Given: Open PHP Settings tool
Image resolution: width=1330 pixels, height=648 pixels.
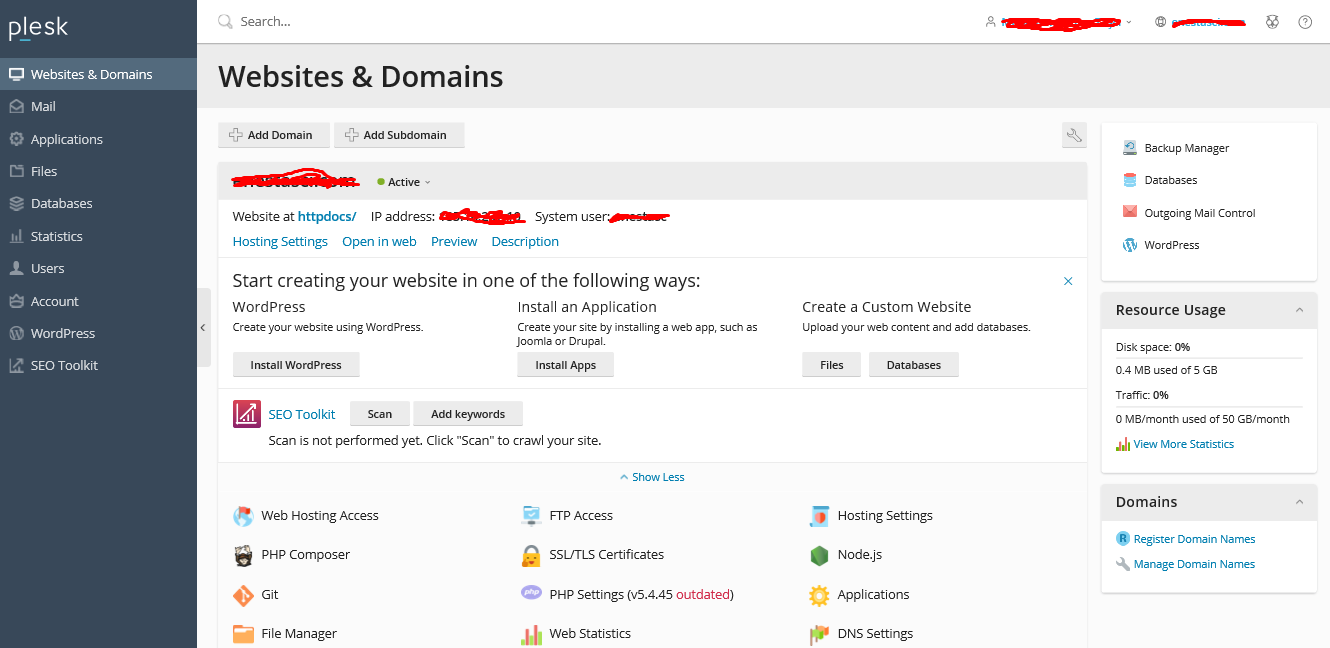Looking at the screenshot, I should point(628,594).
